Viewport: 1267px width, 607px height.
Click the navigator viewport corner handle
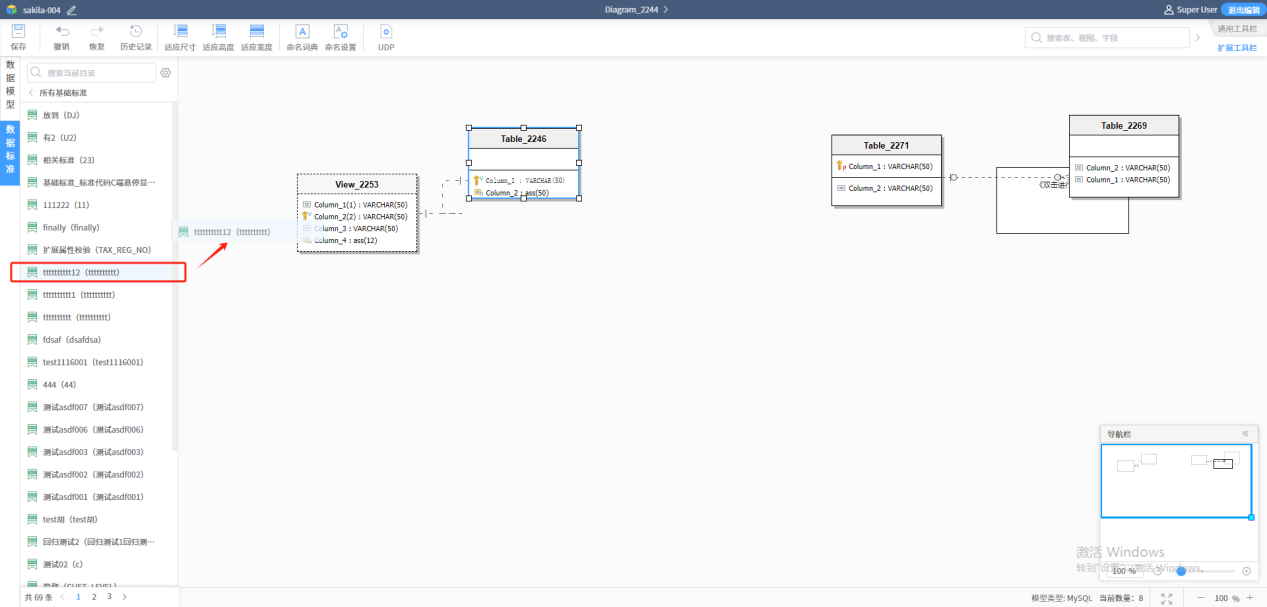pos(1251,517)
